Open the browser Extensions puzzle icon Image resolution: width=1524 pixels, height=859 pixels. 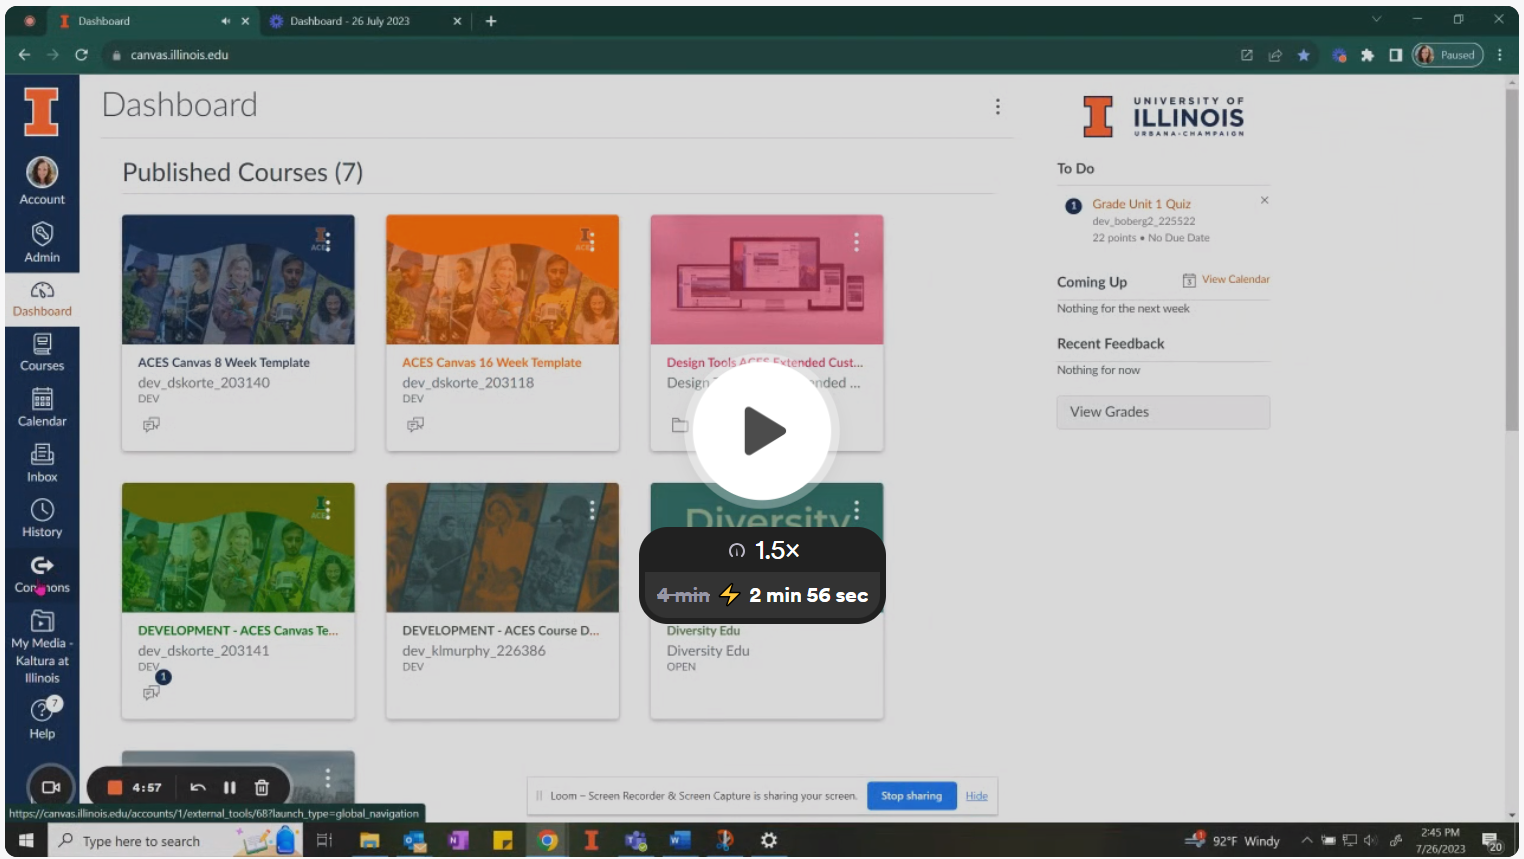click(x=1367, y=55)
